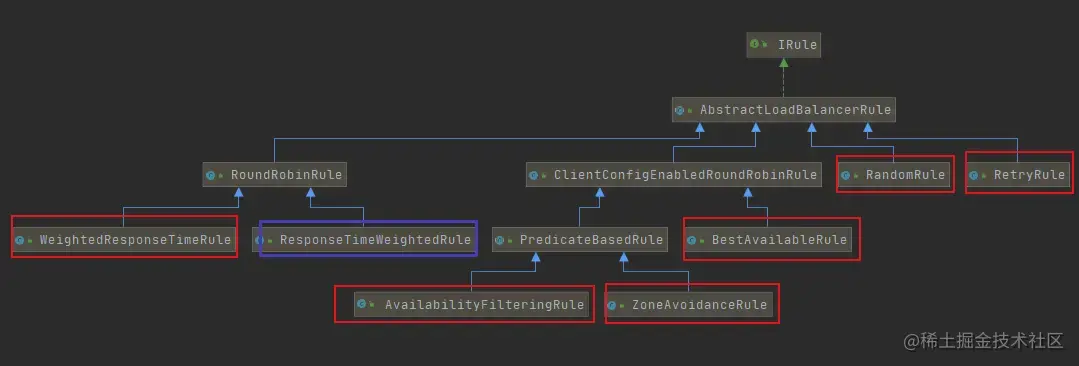The image size is (1079, 366).
Task: Select the ResponseTimeWeightedRule node
Action: (x=364, y=239)
